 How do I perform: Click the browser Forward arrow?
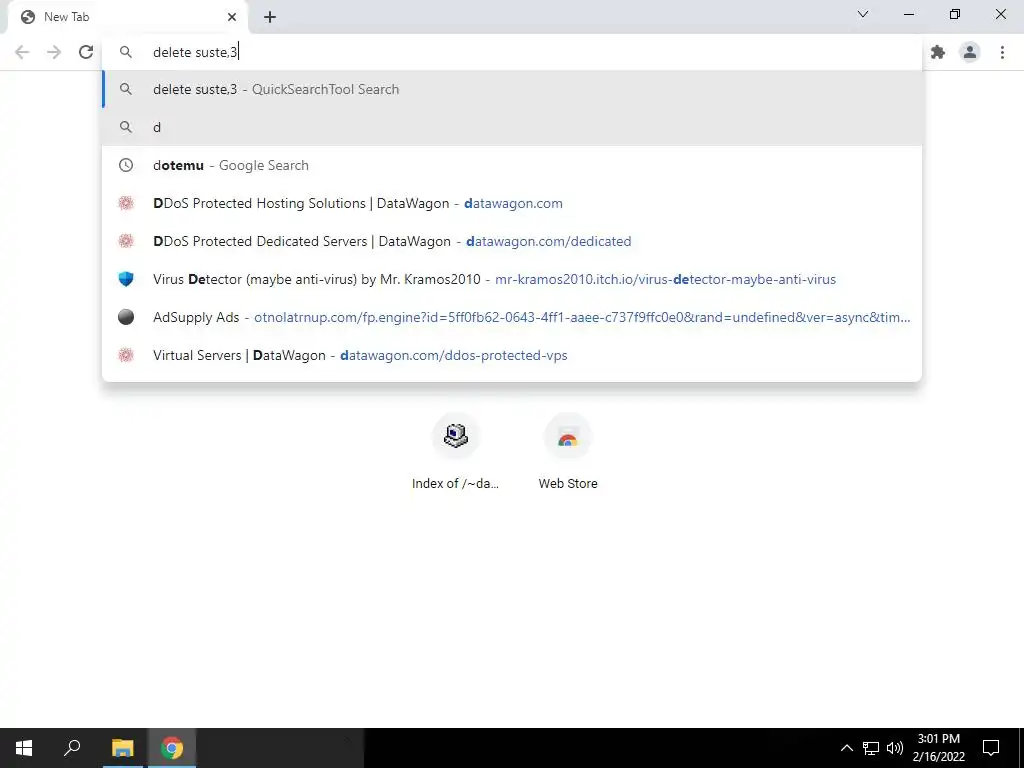coord(54,52)
